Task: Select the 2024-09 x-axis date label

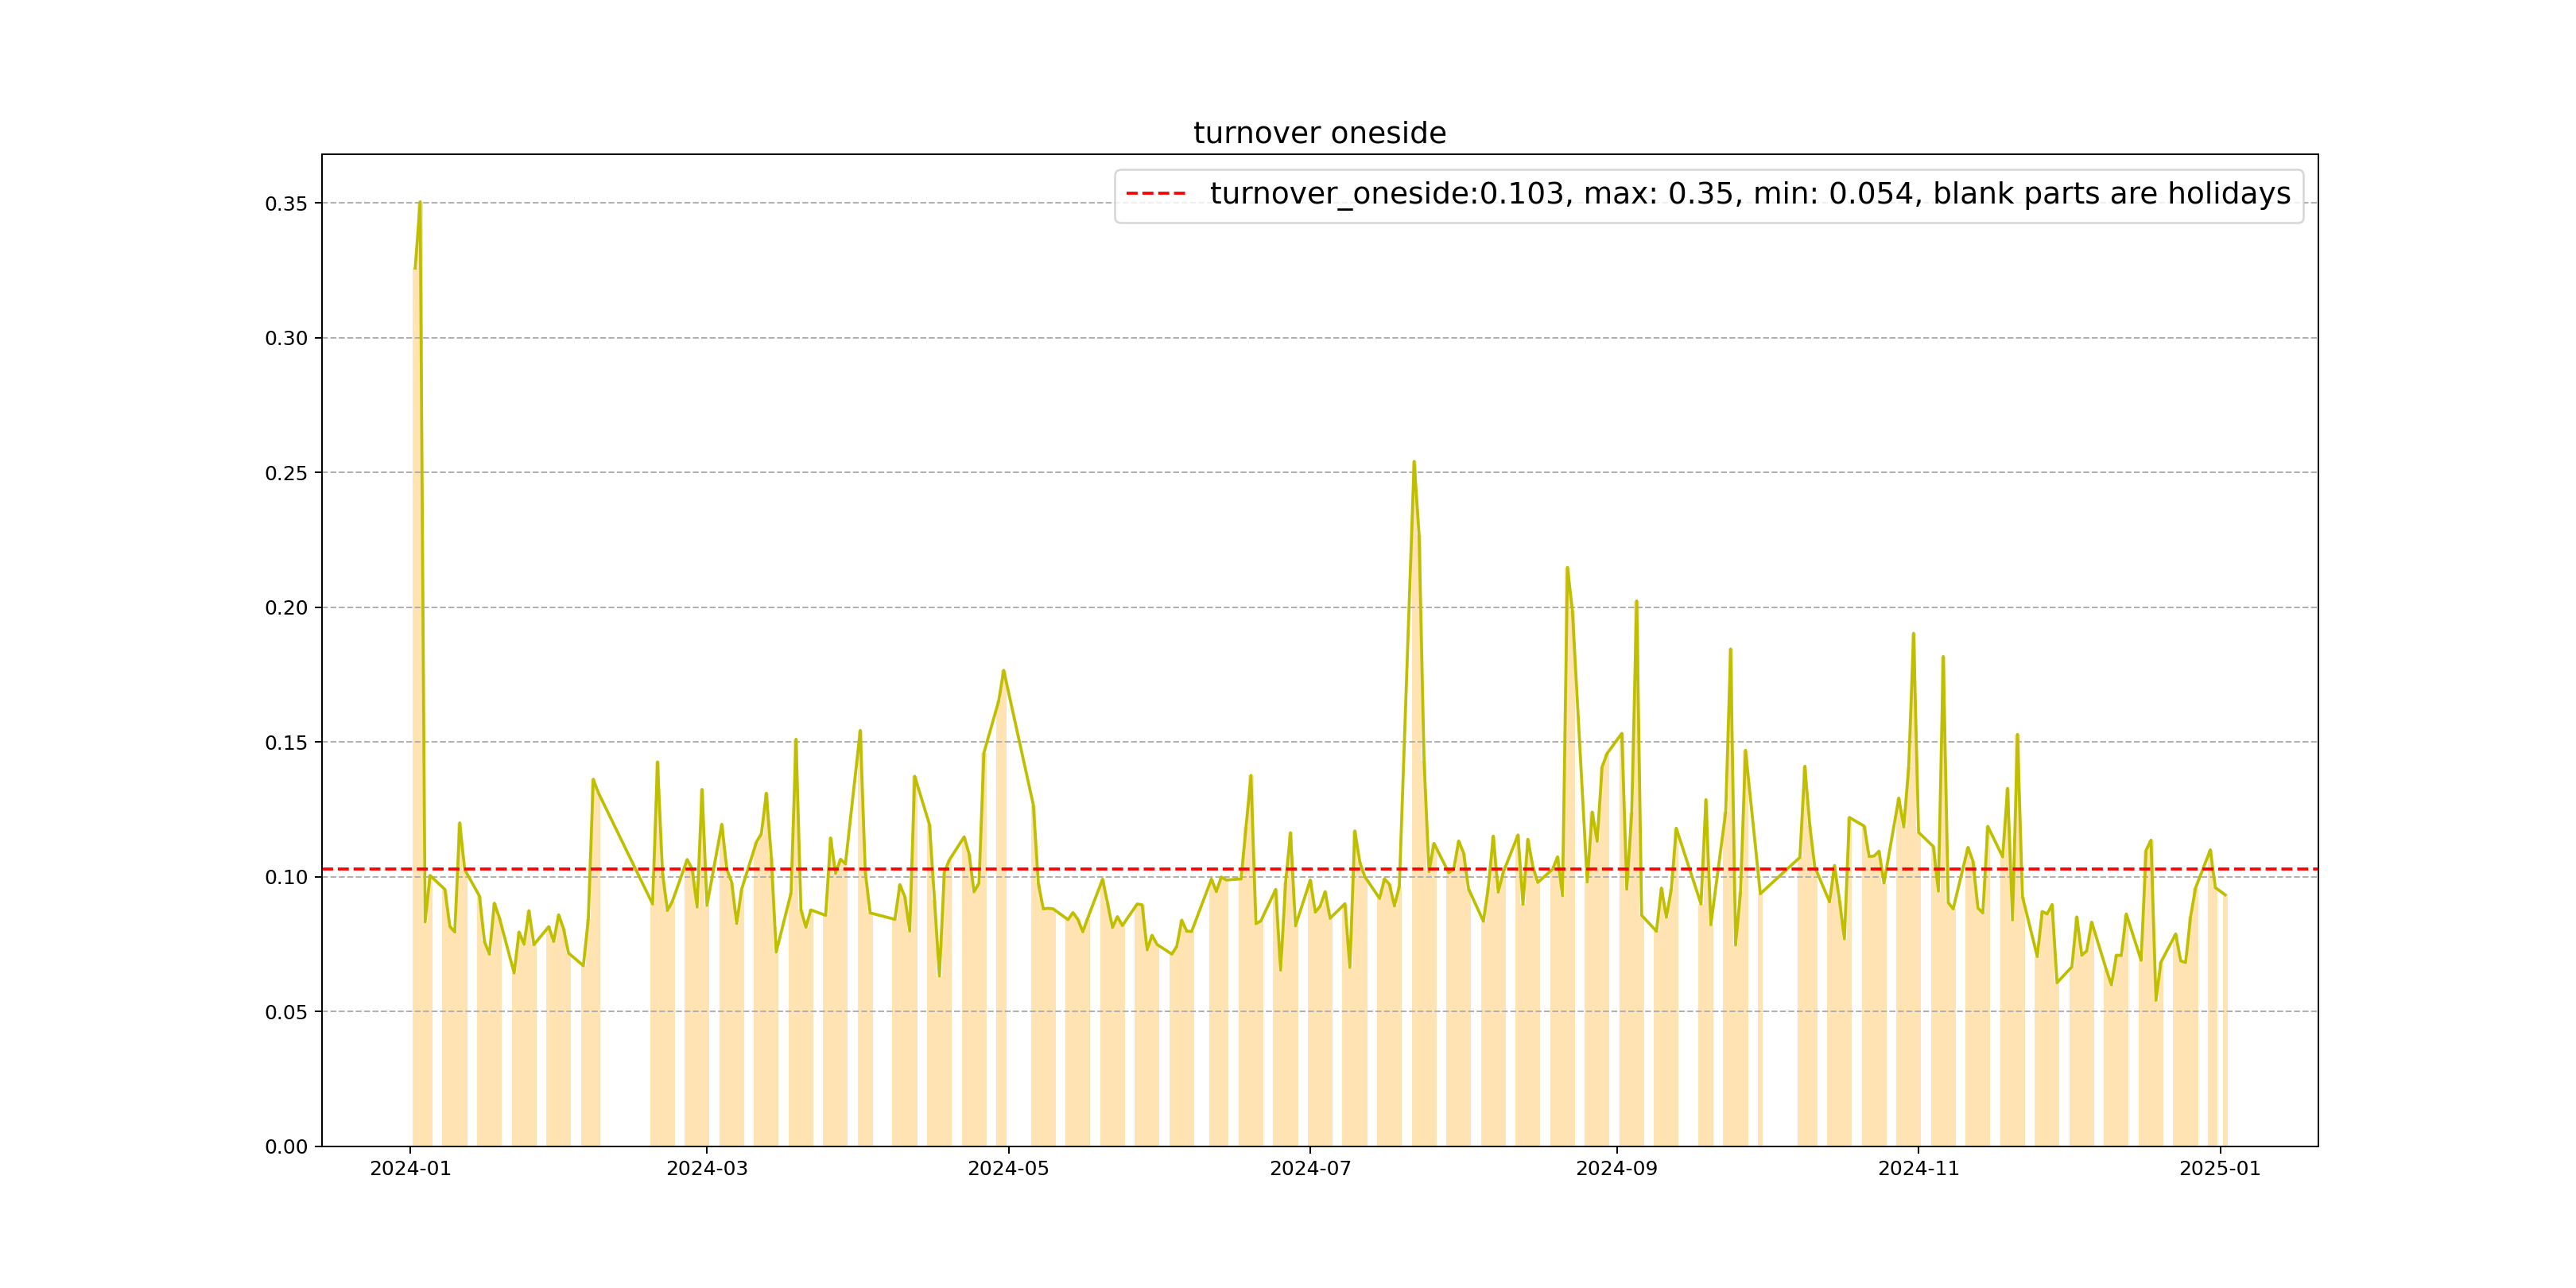Action: (x=1616, y=1169)
